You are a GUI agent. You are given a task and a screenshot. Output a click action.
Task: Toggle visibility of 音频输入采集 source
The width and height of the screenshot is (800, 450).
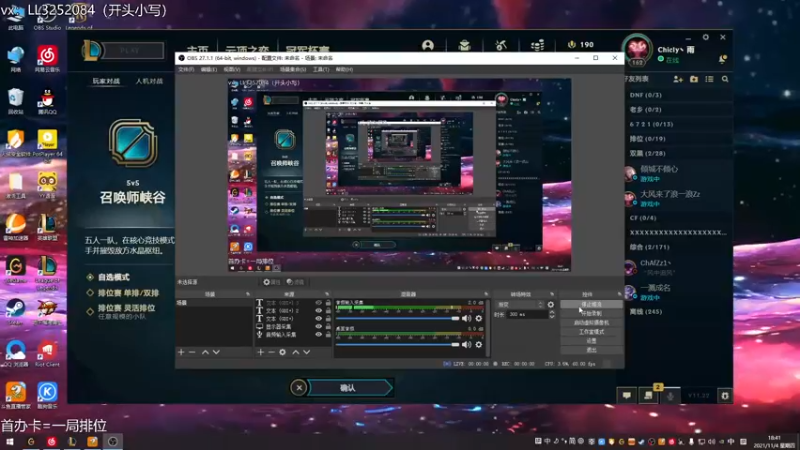(318, 335)
